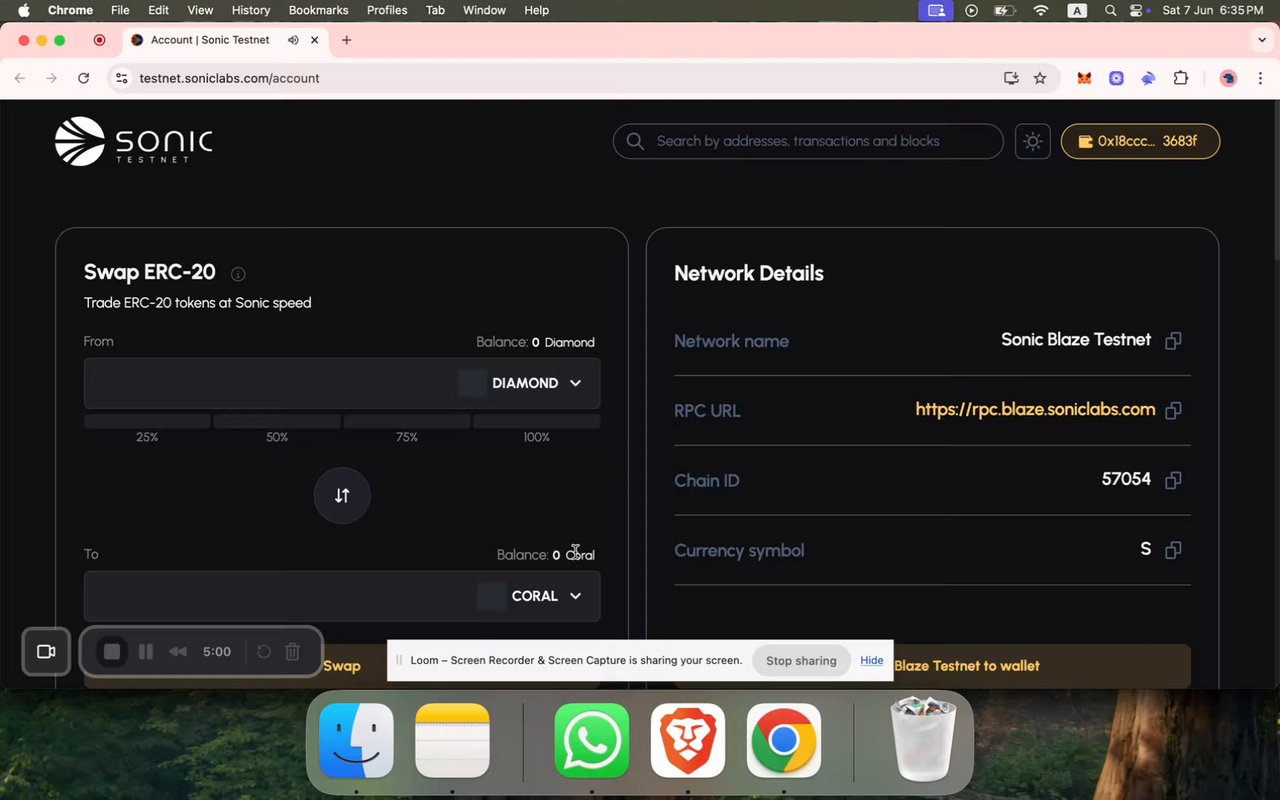Stop the Loom recording
Image resolution: width=1280 pixels, height=800 pixels.
[x=112, y=652]
